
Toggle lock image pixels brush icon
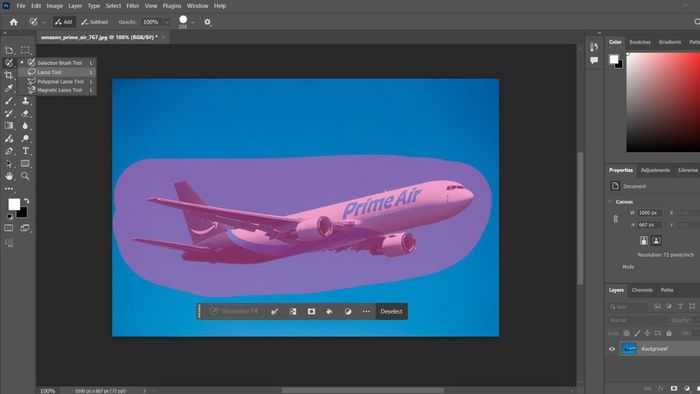click(637, 333)
